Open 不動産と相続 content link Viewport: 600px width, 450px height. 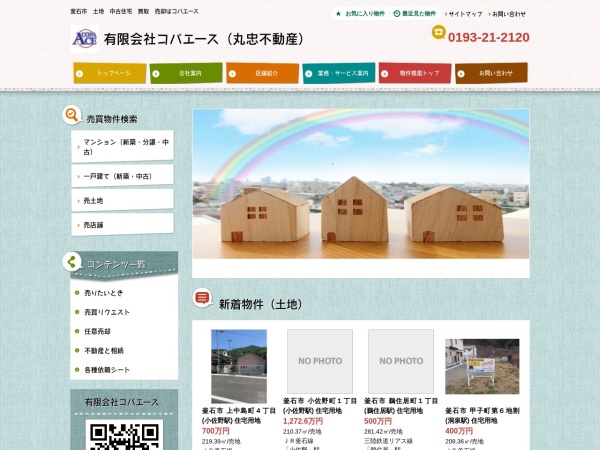(104, 351)
